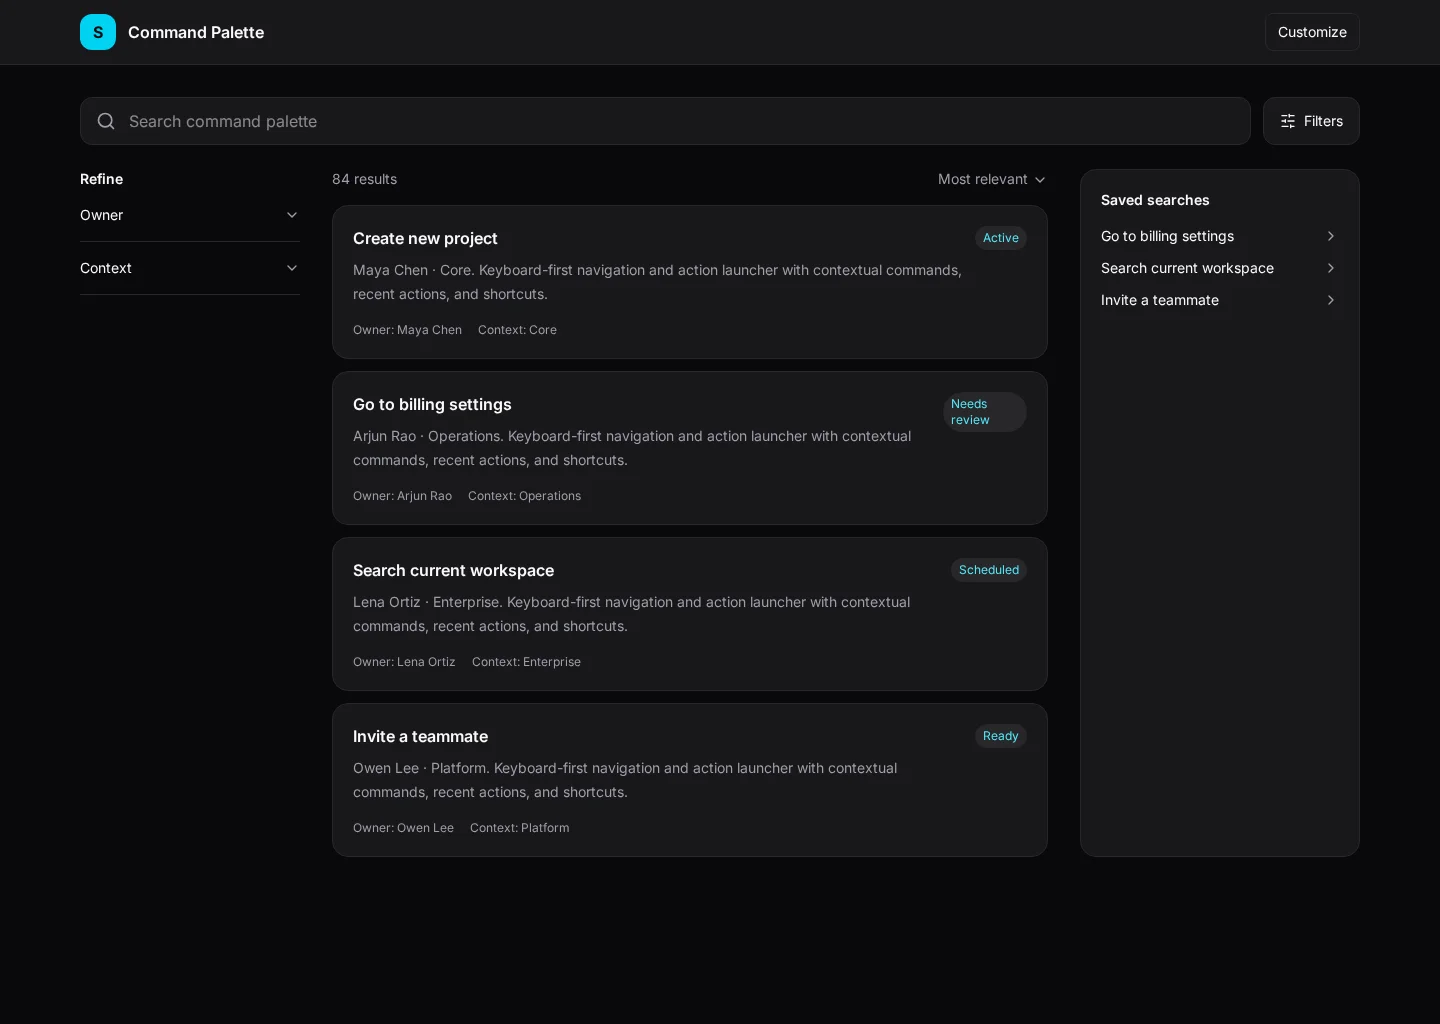Viewport: 1440px width, 1024px height.
Task: Click chevron next to saved Search current workspace
Action: [1331, 268]
